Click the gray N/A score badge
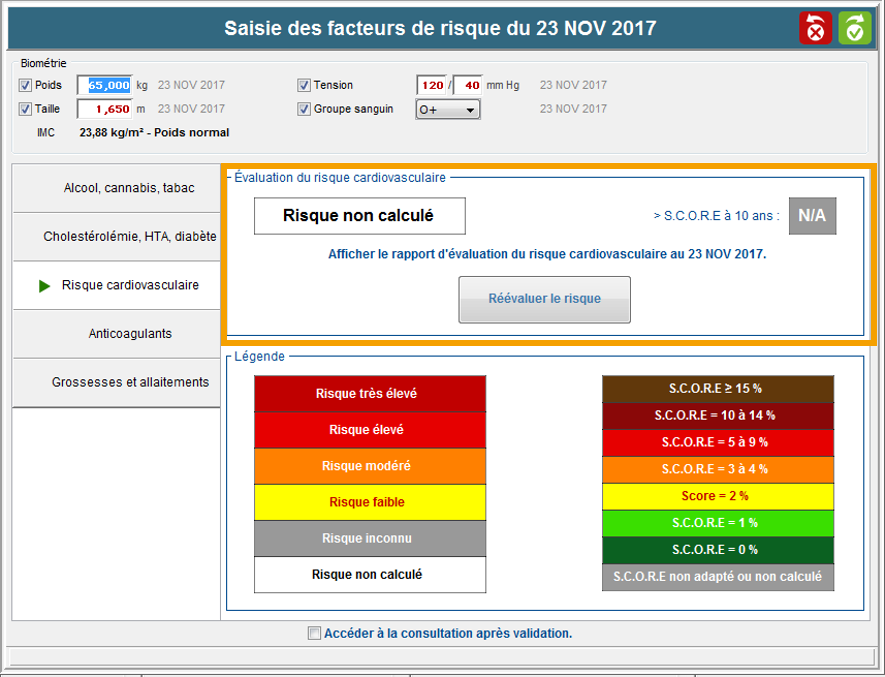This screenshot has height=677, width=885. pyautogui.click(x=812, y=215)
